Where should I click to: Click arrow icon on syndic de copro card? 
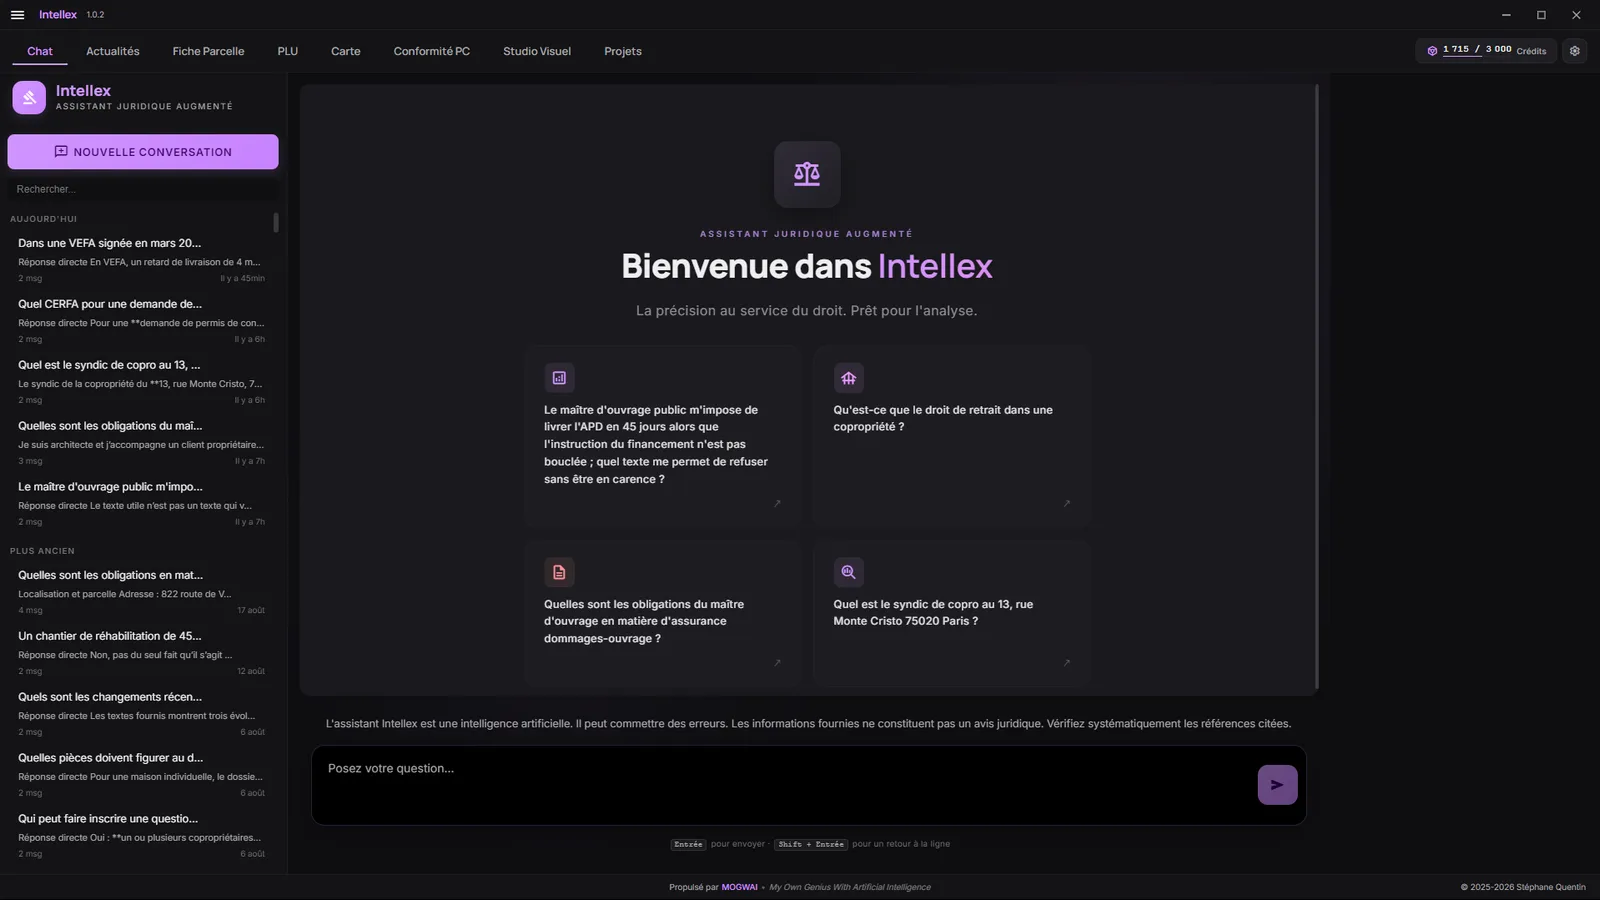point(1067,662)
